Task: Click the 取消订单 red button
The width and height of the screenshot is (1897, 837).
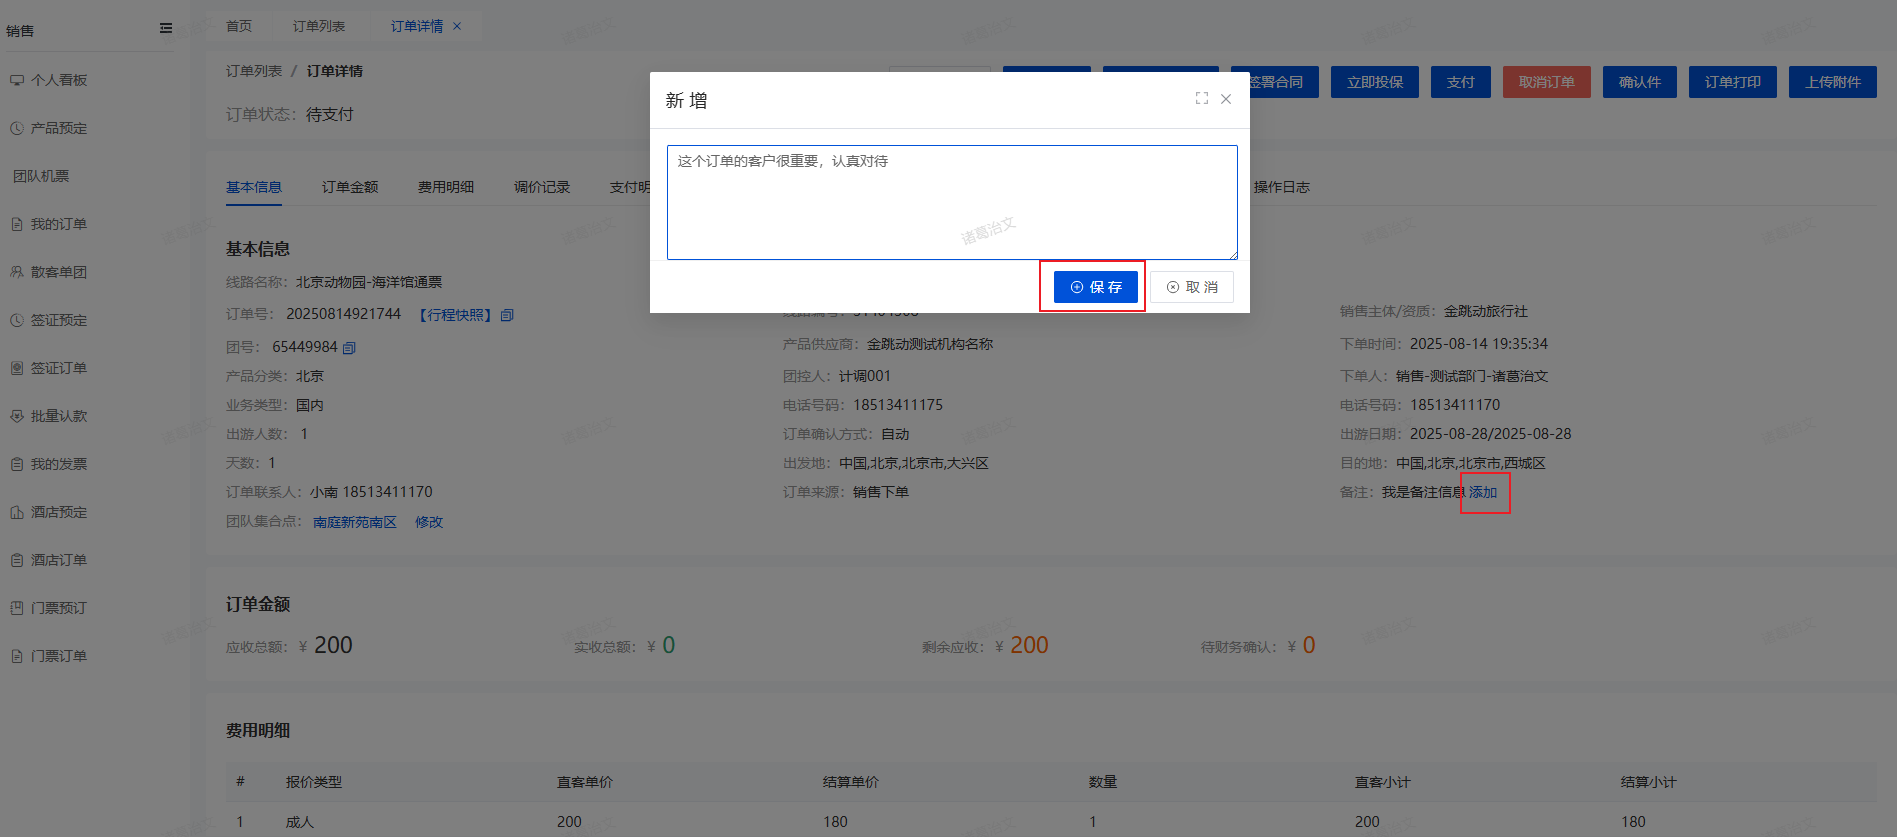Action: [1546, 82]
